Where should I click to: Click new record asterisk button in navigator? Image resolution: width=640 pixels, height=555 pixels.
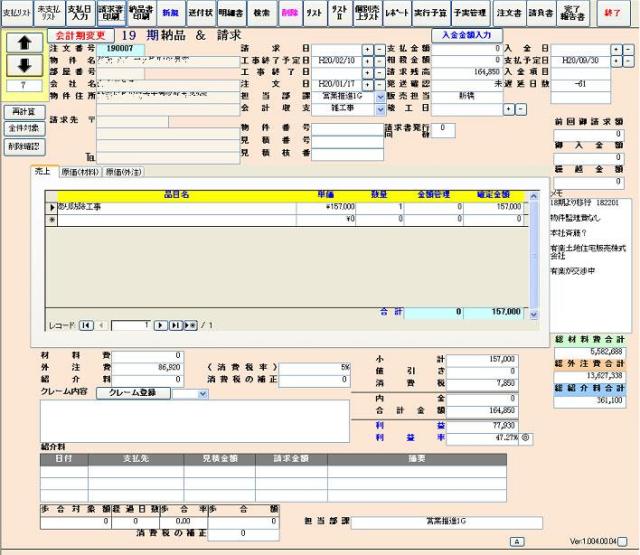pyautogui.click(x=190, y=325)
